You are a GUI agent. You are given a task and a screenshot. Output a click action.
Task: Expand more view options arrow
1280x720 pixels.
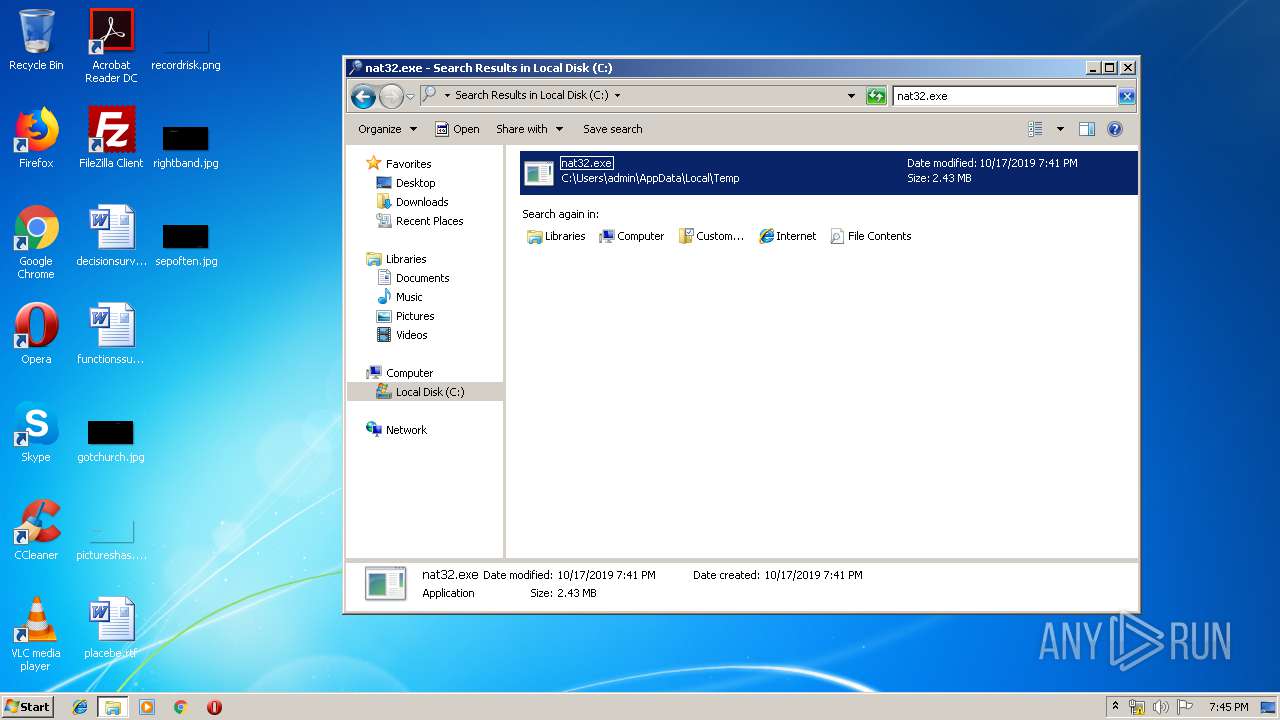(x=1060, y=129)
